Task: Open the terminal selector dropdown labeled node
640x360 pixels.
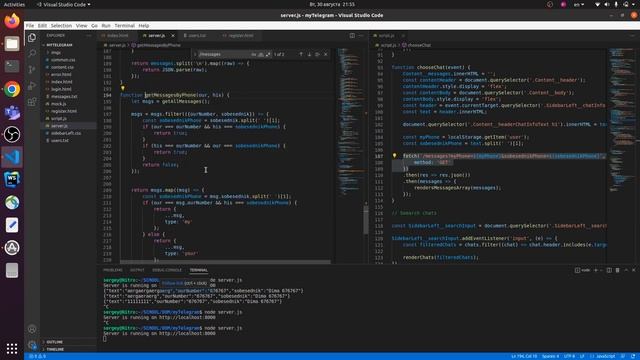Action: pos(582,270)
